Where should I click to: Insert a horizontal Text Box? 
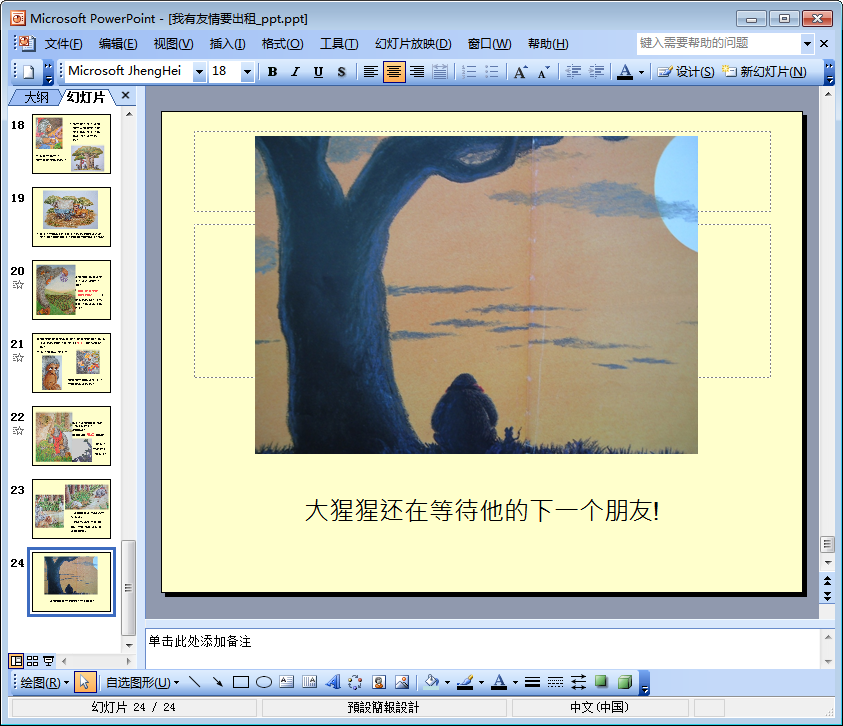(x=287, y=682)
